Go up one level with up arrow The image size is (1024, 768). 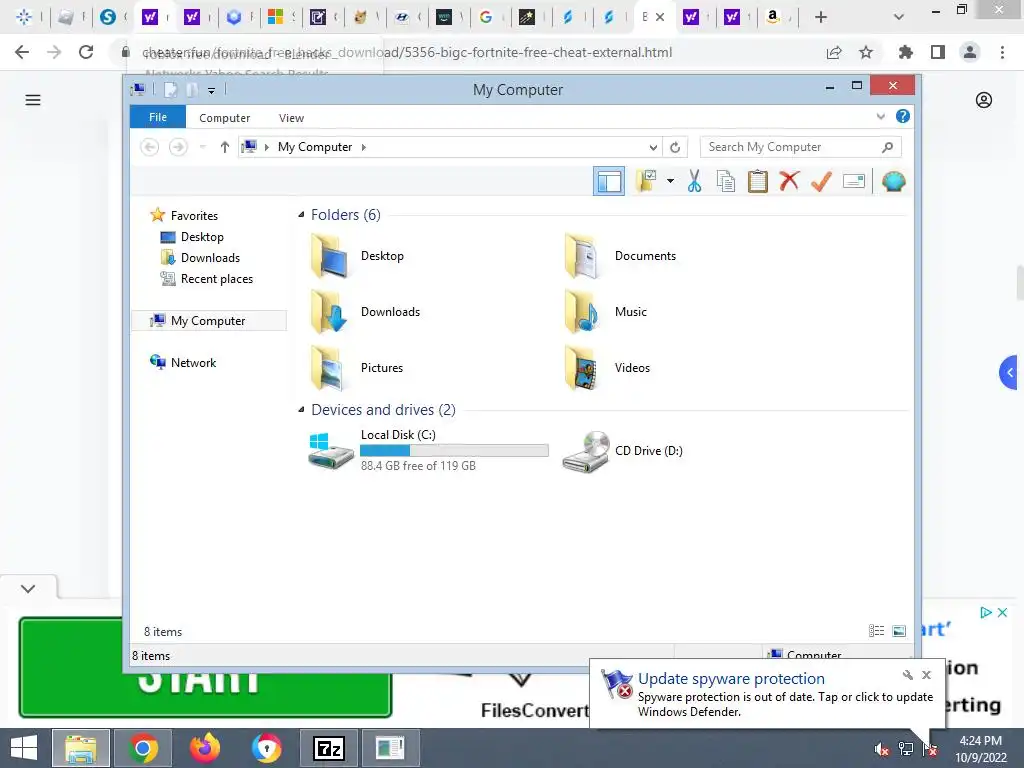225,147
